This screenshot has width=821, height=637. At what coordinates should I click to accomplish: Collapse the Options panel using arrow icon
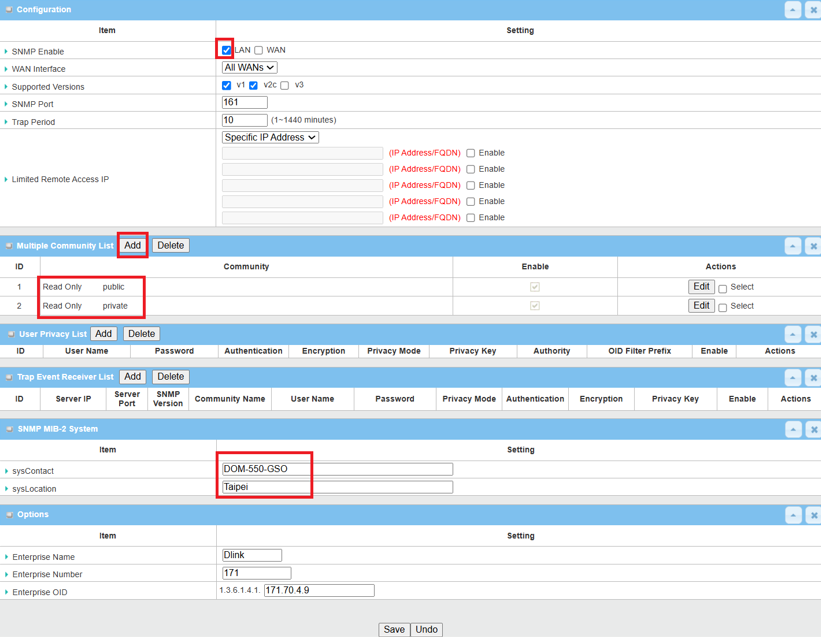792,515
